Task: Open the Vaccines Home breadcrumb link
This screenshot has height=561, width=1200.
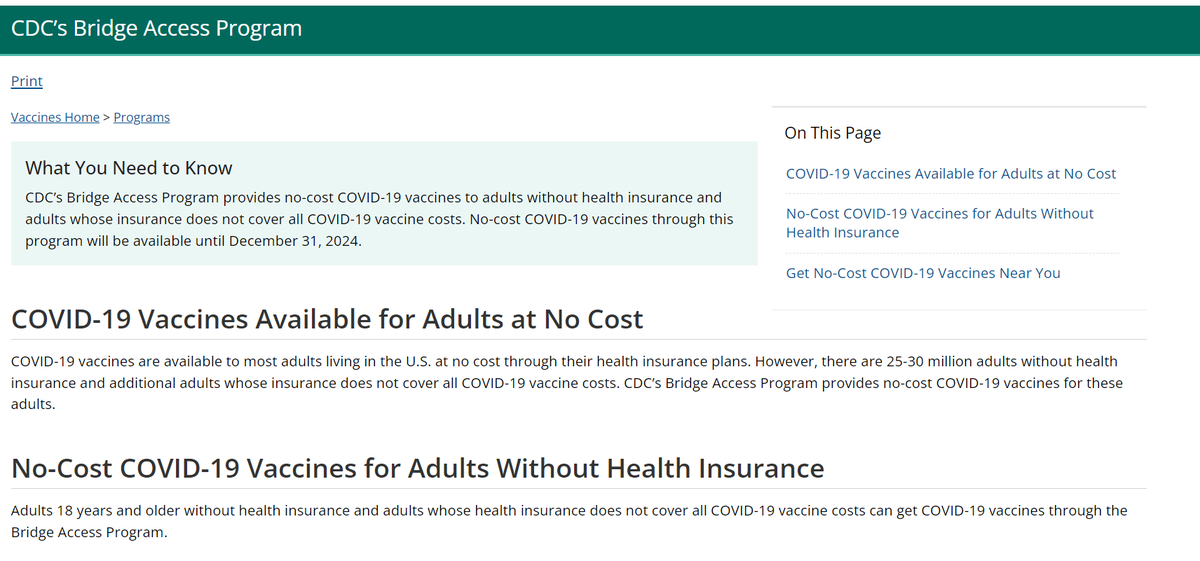Action: [55, 117]
